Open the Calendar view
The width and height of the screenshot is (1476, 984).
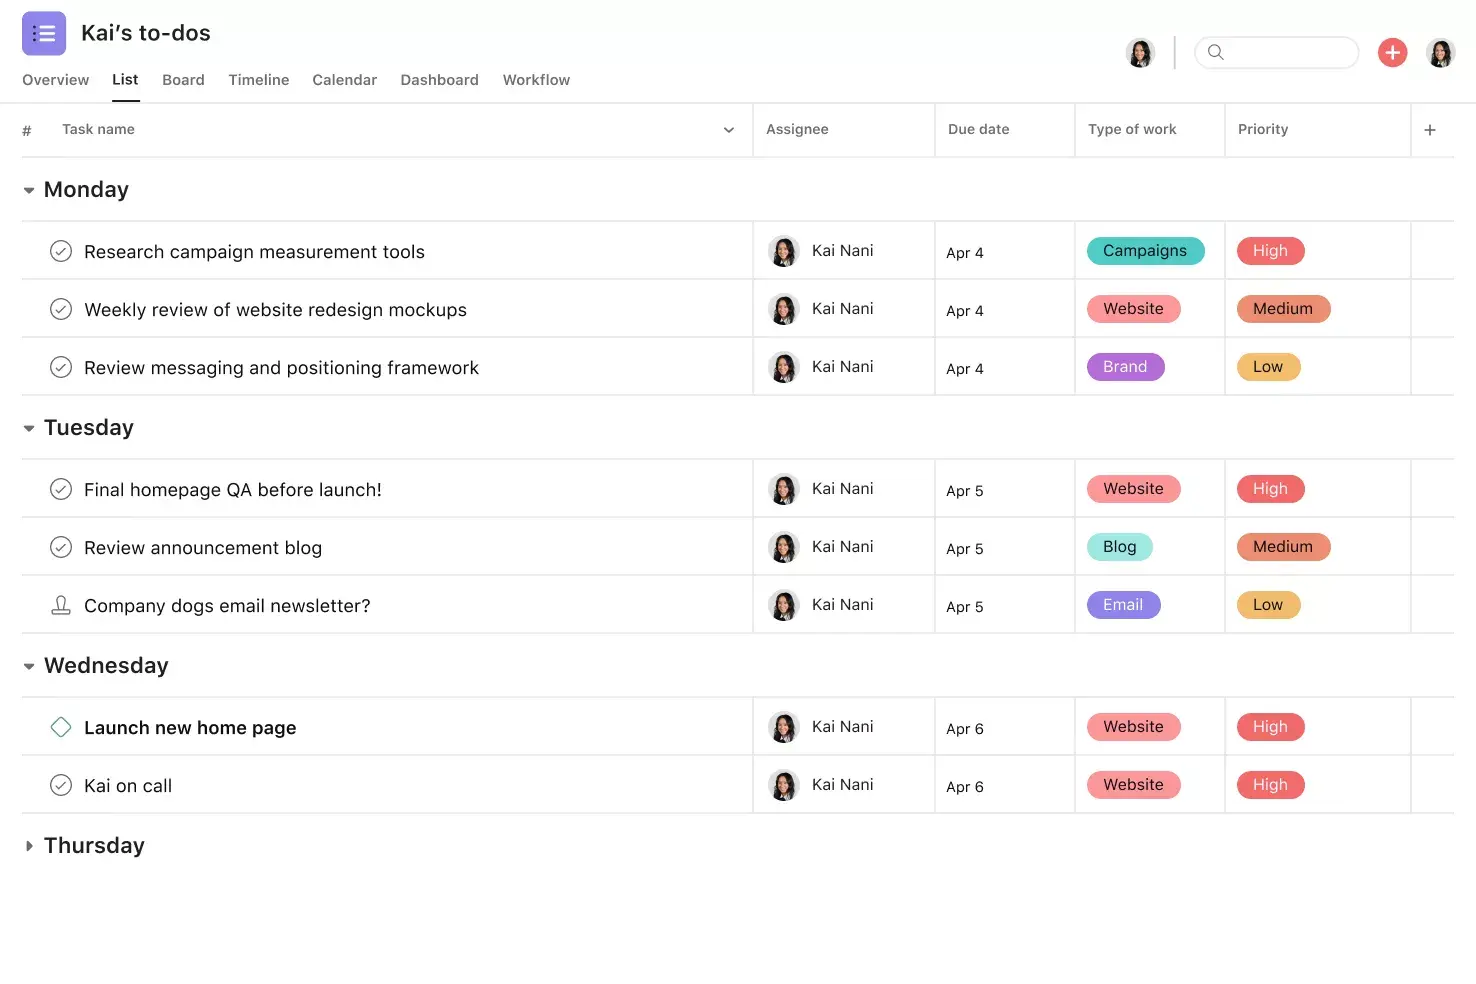344,80
